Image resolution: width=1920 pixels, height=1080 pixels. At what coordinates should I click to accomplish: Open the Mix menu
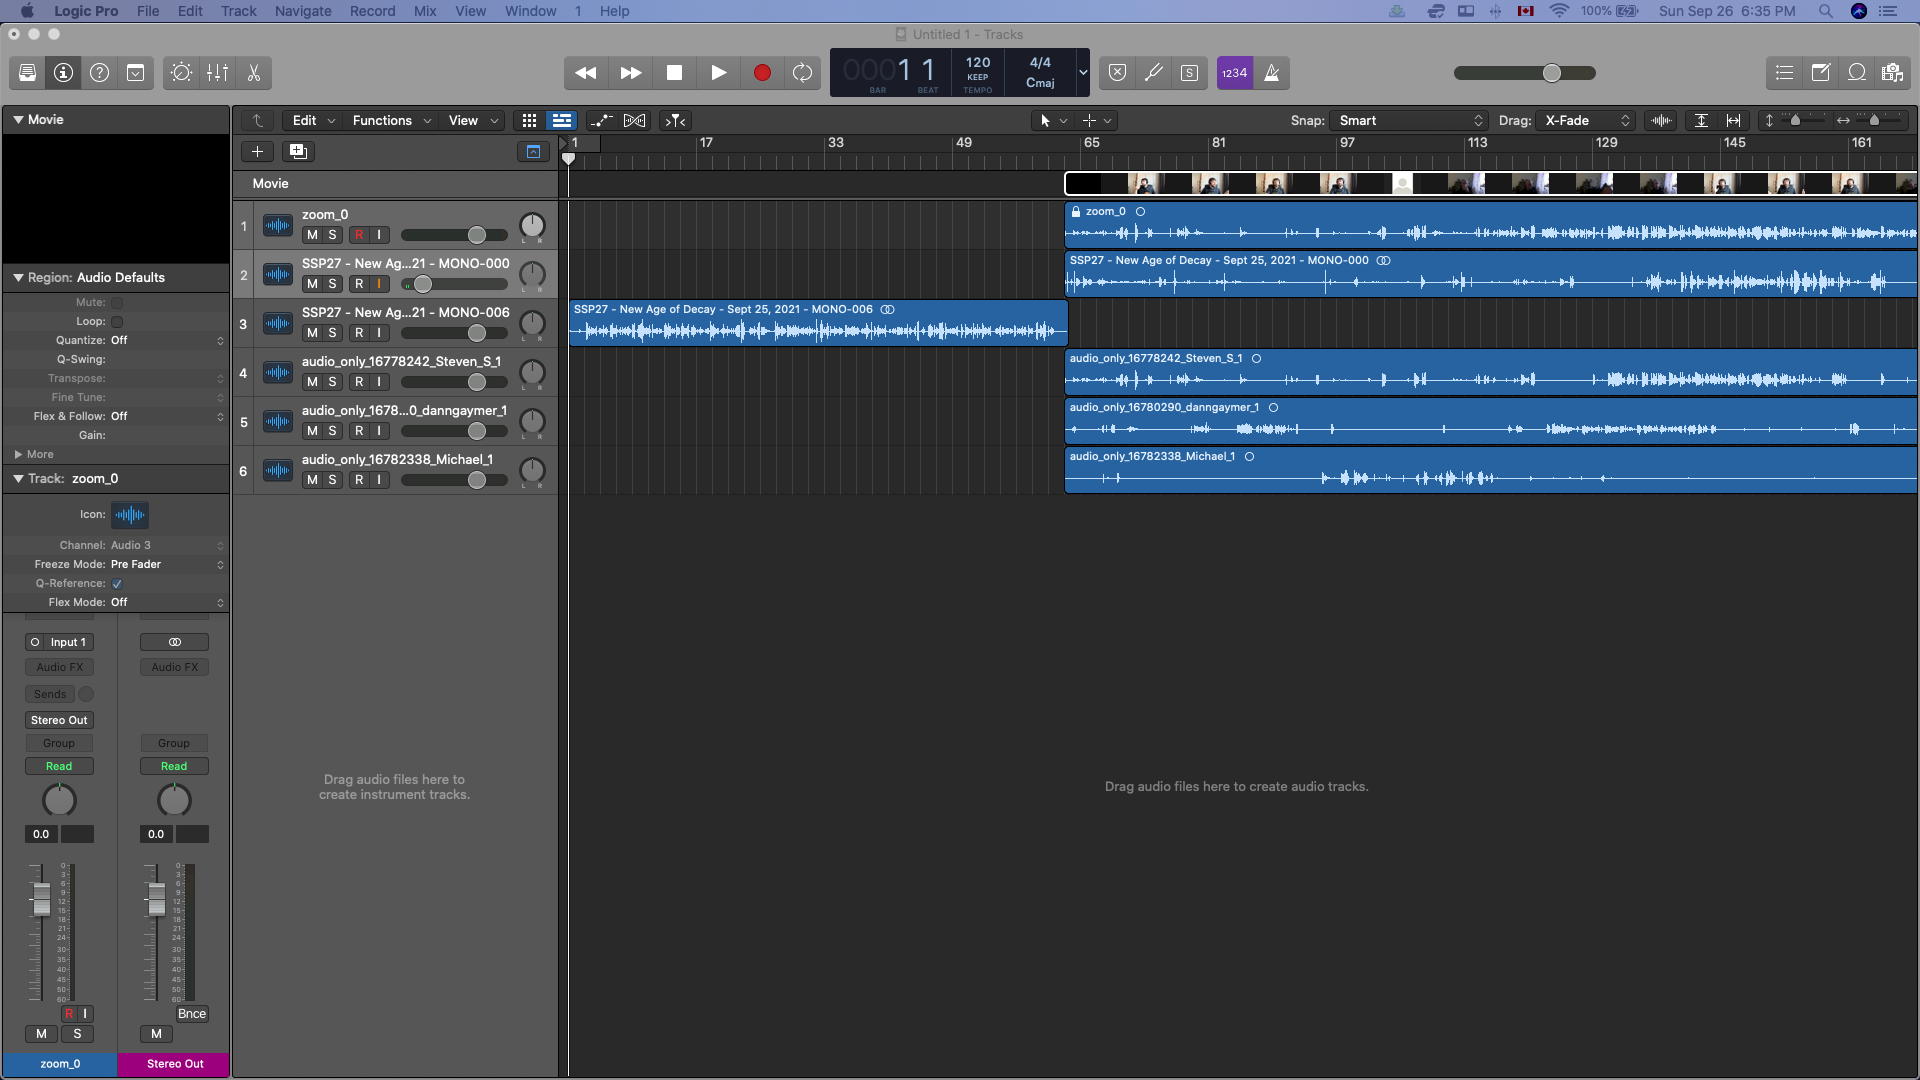point(425,11)
